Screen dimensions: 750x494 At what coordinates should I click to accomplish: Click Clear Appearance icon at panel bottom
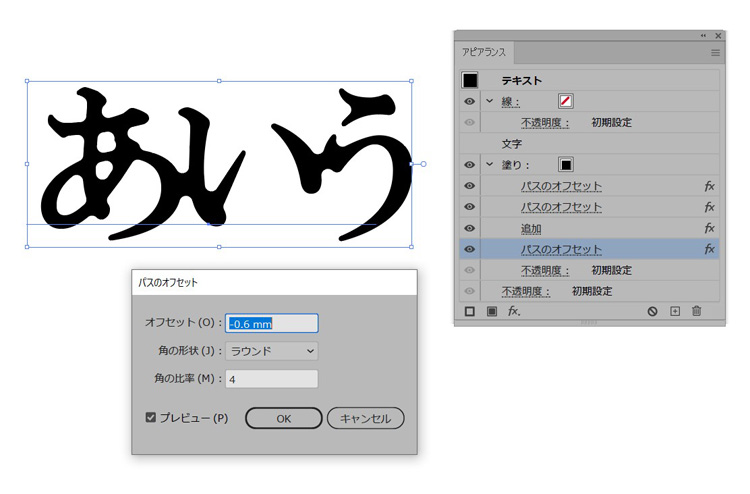click(652, 311)
